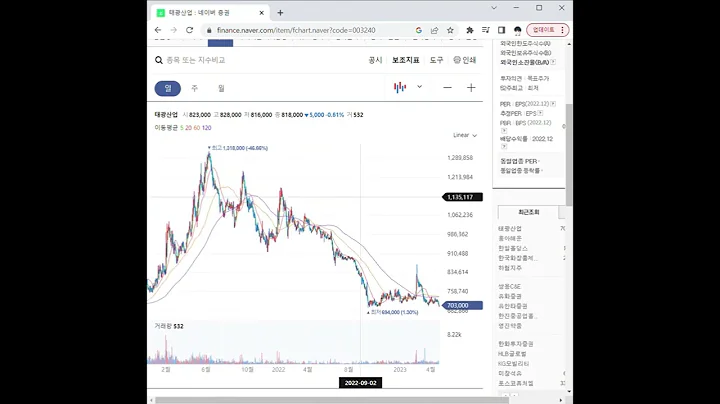Image resolution: width=720 pixels, height=404 pixels.
Task: Focus the 종목 또는 지수비교 search field
Action: (x=196, y=60)
